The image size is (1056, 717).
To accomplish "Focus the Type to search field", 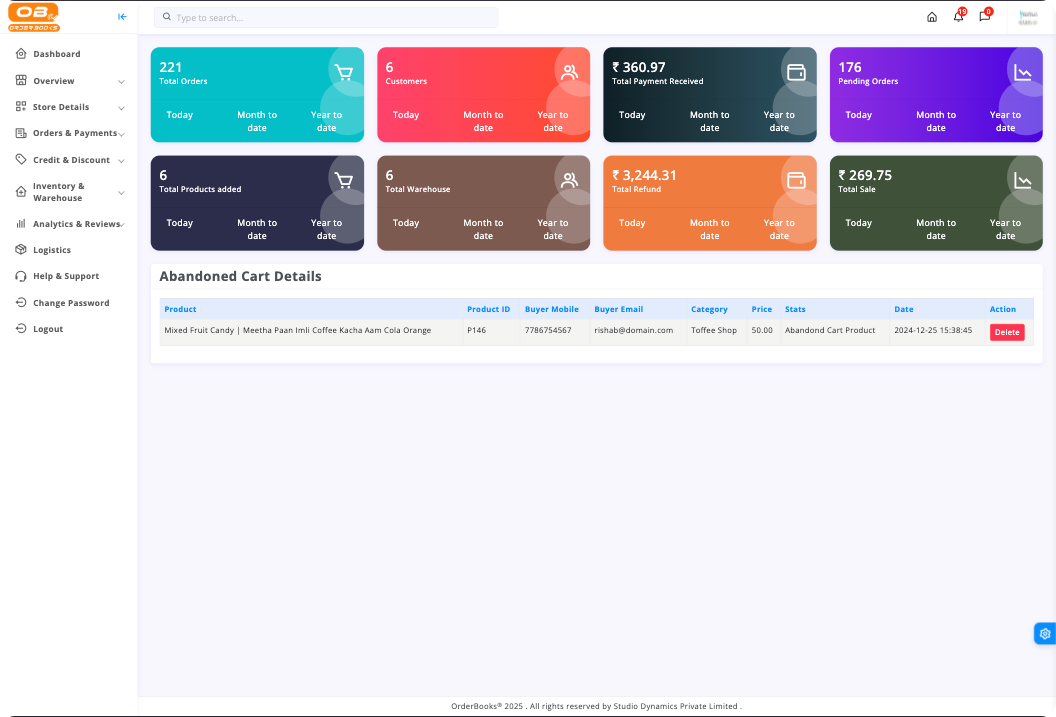I will 330,18.
